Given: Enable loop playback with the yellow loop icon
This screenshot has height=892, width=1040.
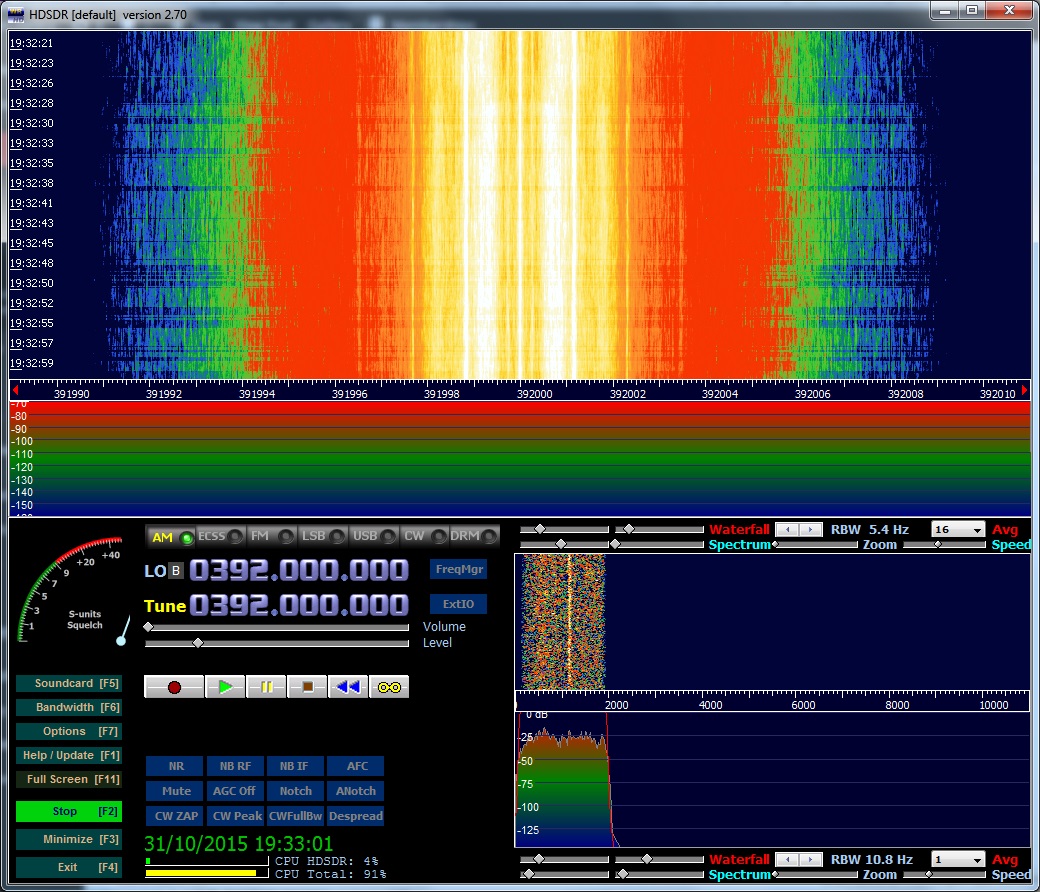Looking at the screenshot, I should pyautogui.click(x=389, y=687).
